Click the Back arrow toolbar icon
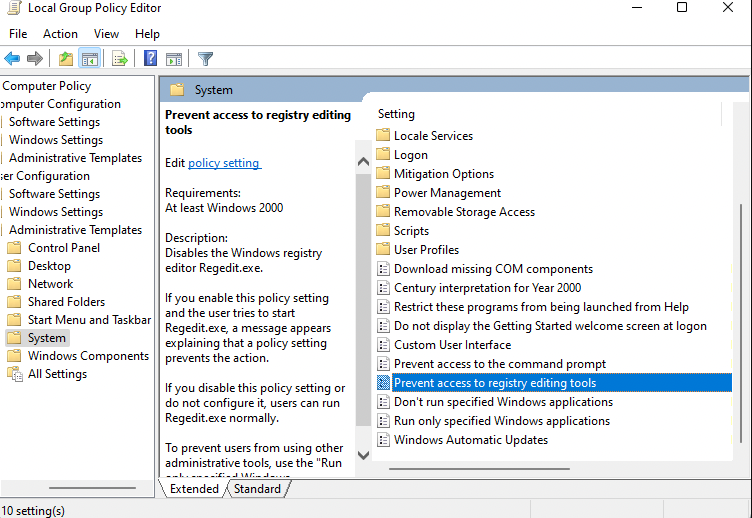Image resolution: width=752 pixels, height=518 pixels. point(12,59)
